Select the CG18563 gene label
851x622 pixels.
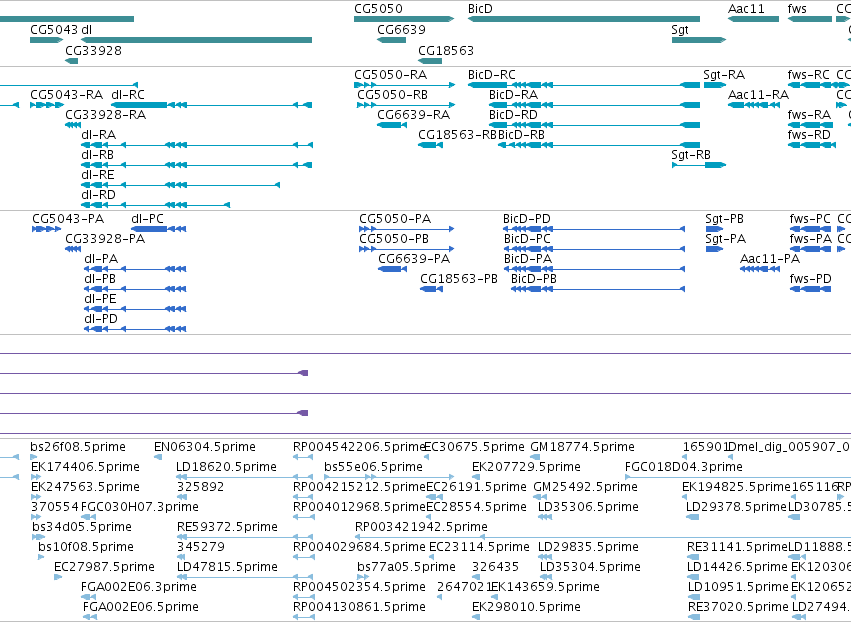coord(446,50)
